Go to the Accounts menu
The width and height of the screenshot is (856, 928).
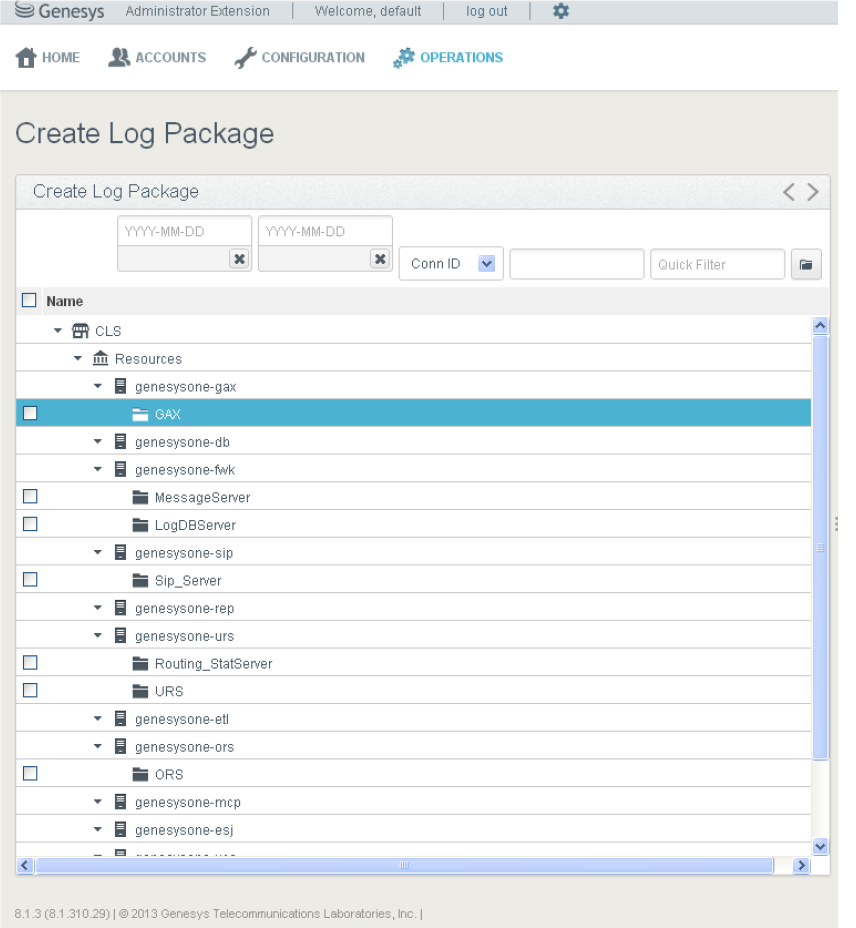tap(157, 58)
